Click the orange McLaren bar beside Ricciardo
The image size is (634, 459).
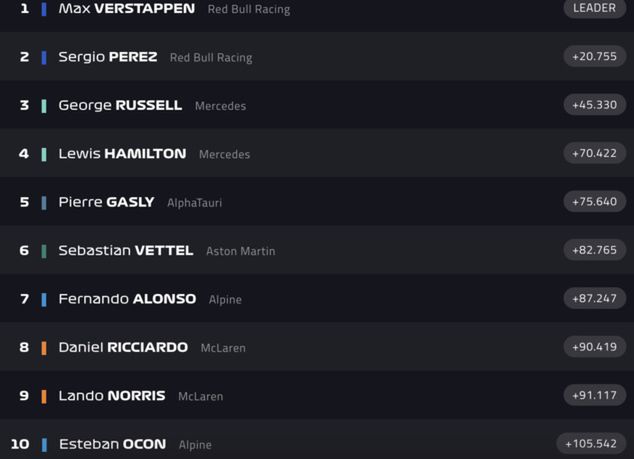pyautogui.click(x=44, y=348)
